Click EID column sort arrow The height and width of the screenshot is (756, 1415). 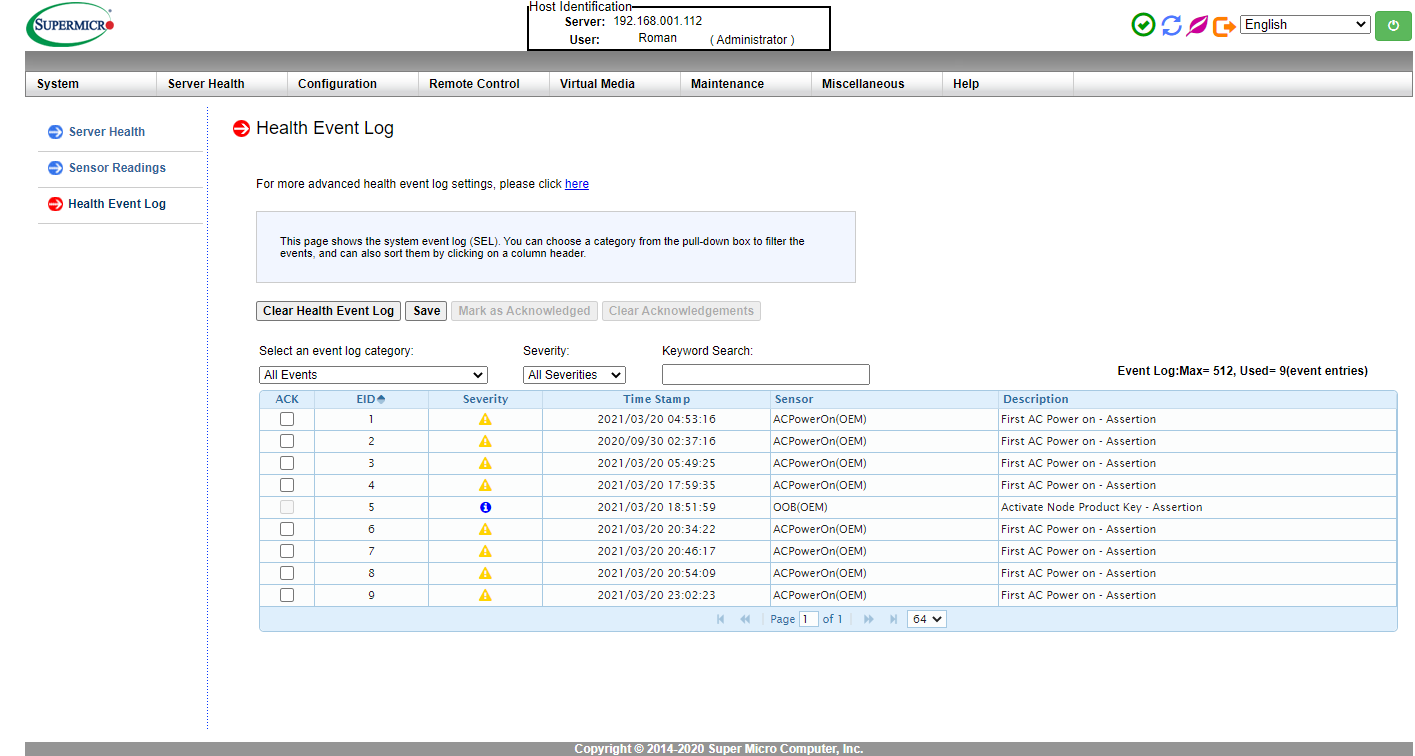381,399
